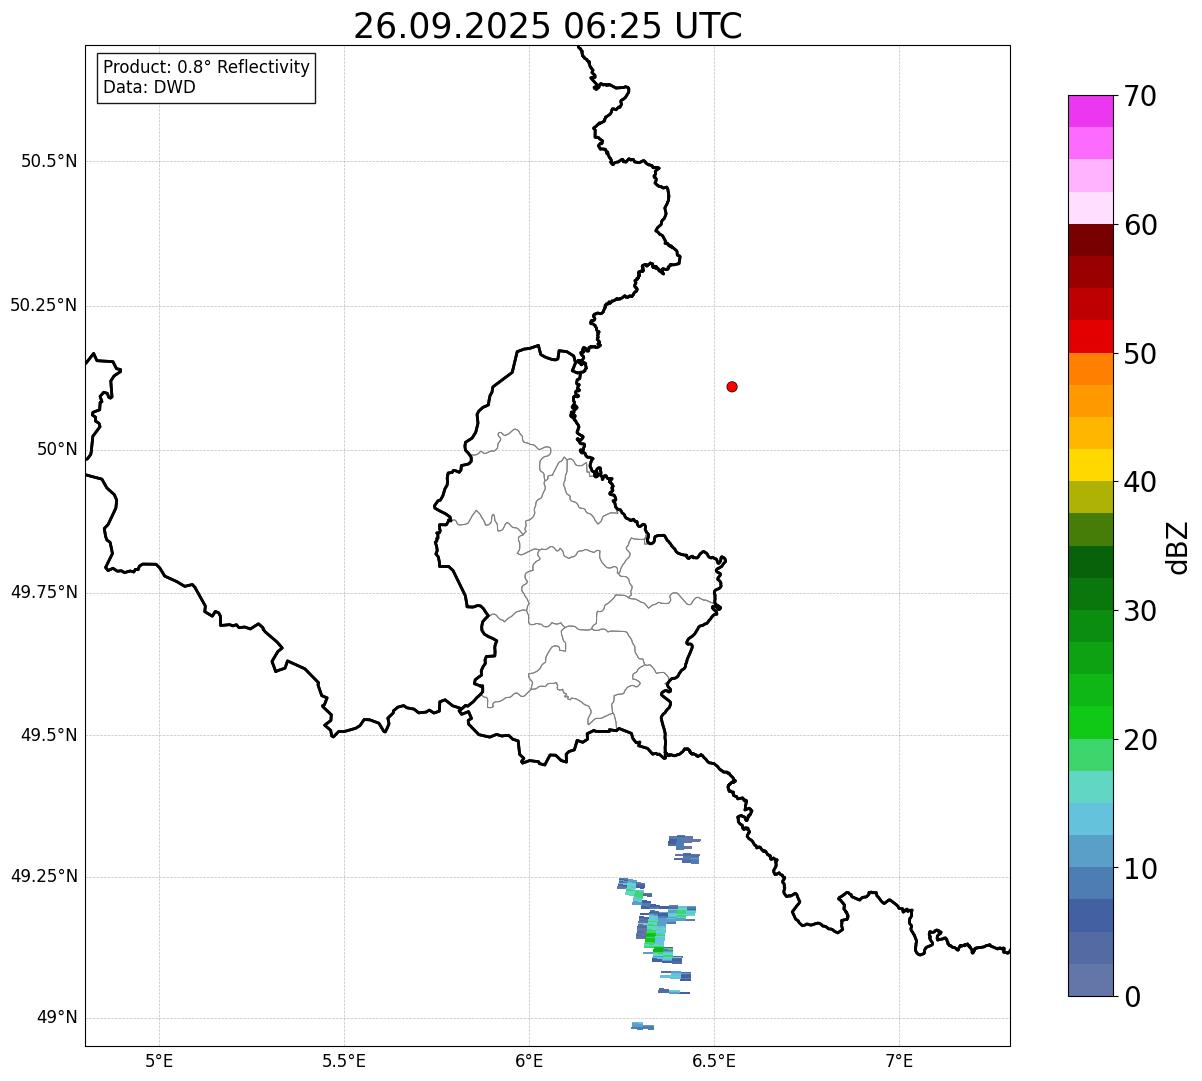Click the green radar echo core near 49.15°N
The width and height of the screenshot is (1202, 1081).
(651, 939)
